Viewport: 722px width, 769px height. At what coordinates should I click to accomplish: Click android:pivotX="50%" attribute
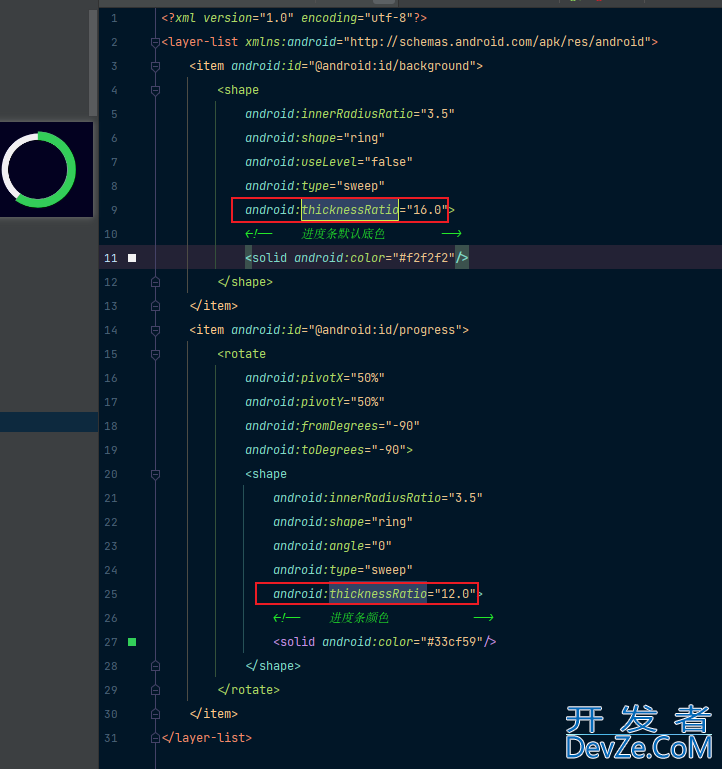(x=315, y=378)
